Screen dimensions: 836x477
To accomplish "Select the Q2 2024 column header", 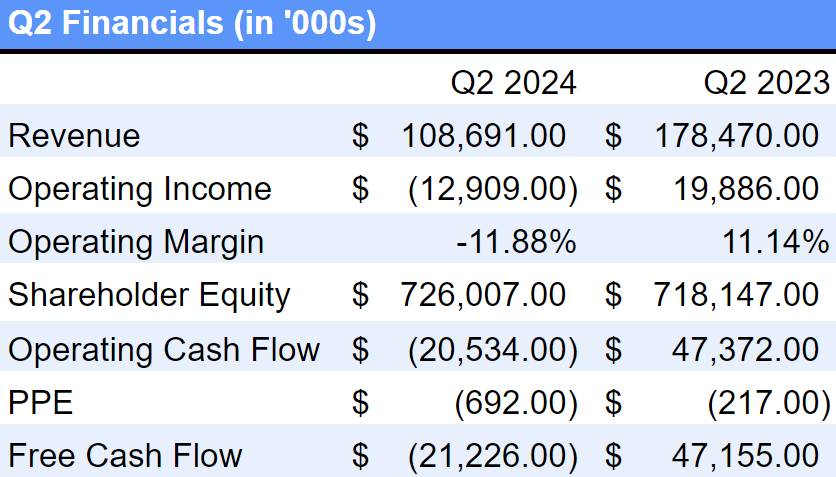I will tap(513, 82).
